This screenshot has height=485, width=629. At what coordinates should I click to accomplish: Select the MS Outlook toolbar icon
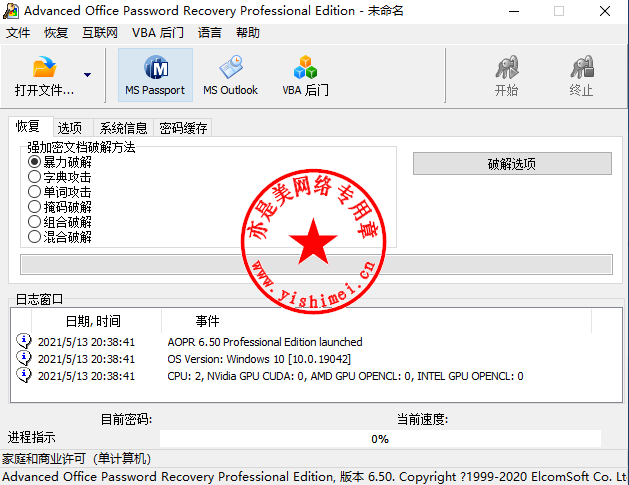(231, 67)
